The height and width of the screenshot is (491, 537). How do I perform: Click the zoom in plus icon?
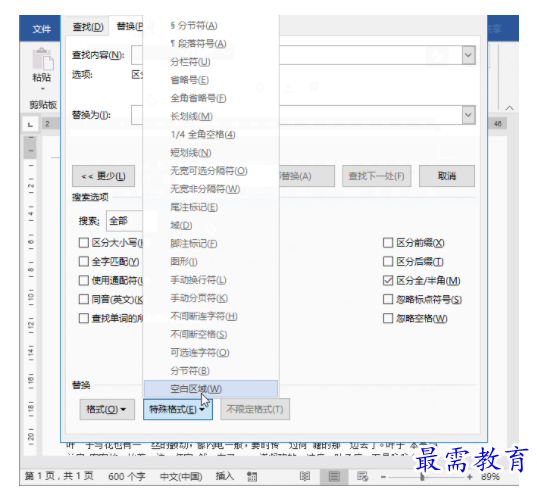(470, 477)
